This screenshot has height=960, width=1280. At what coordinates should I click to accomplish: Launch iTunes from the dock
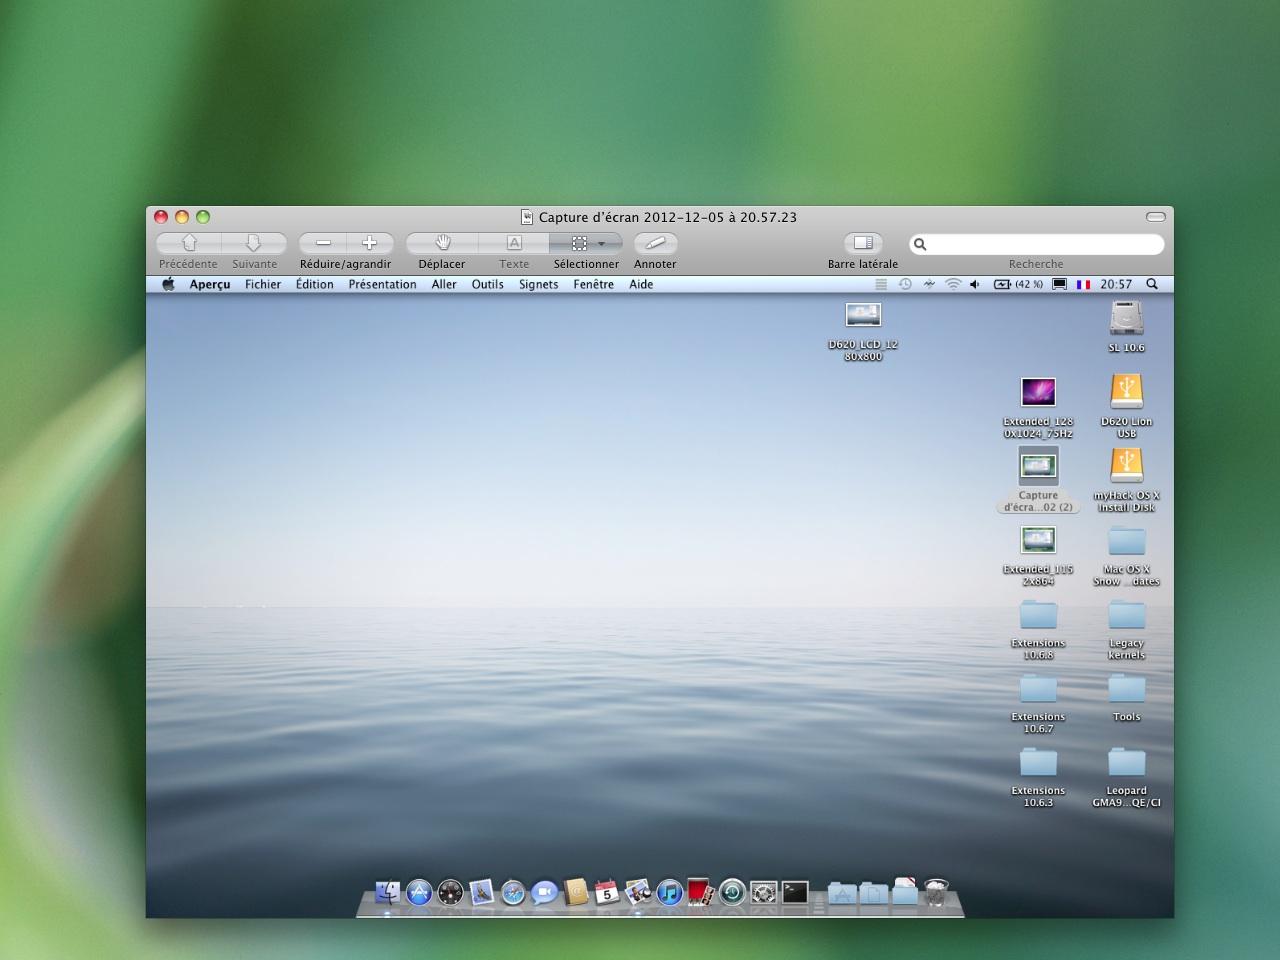[670, 892]
